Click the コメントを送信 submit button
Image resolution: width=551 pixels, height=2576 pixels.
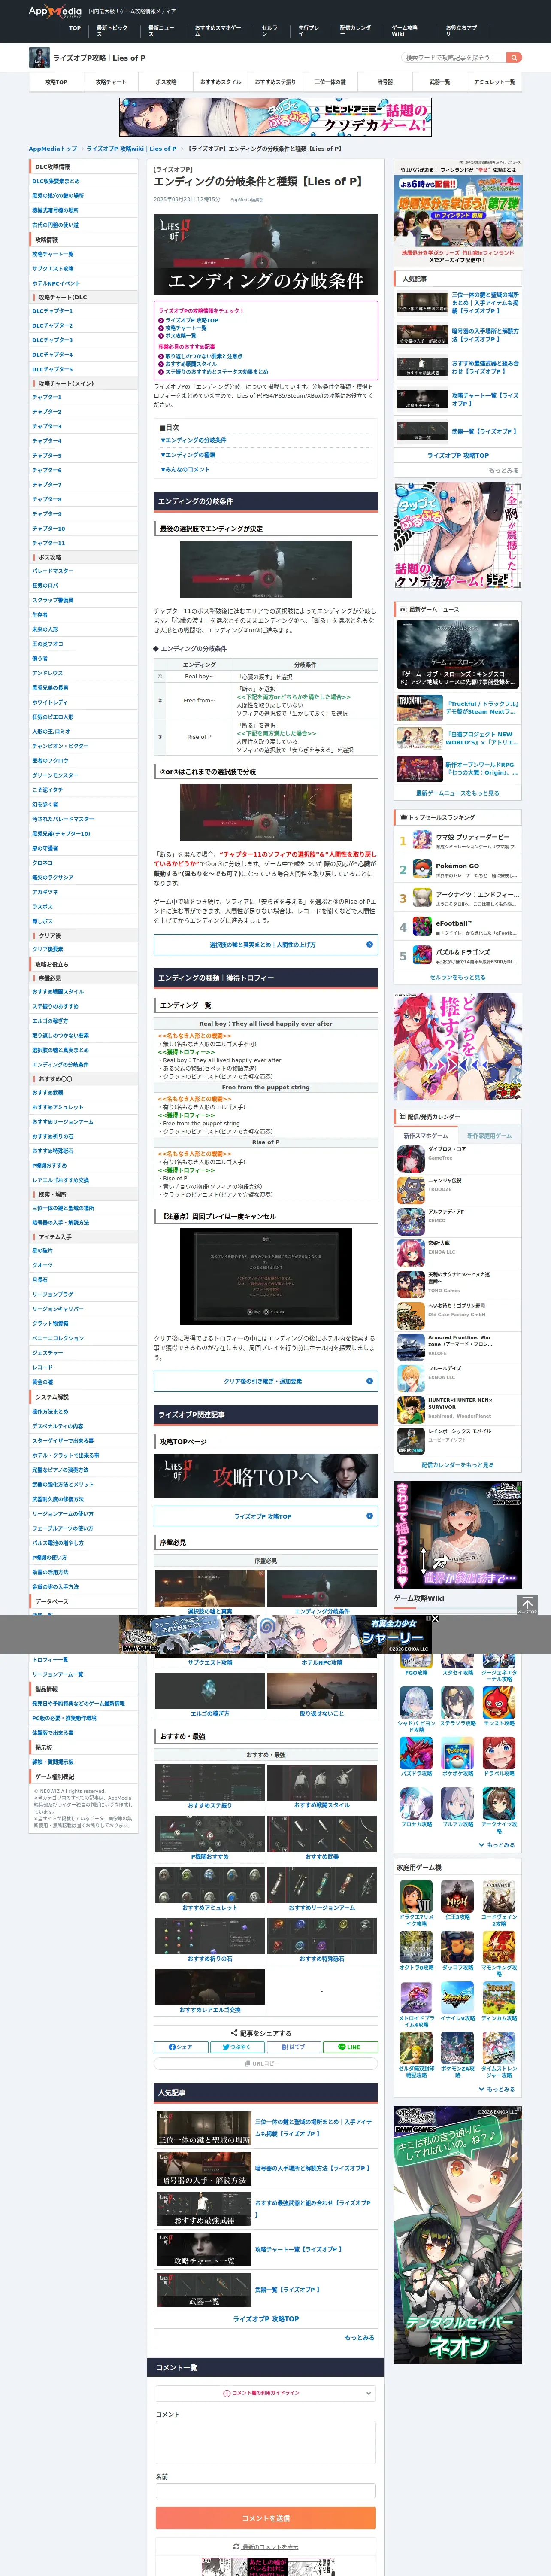pos(265,2518)
